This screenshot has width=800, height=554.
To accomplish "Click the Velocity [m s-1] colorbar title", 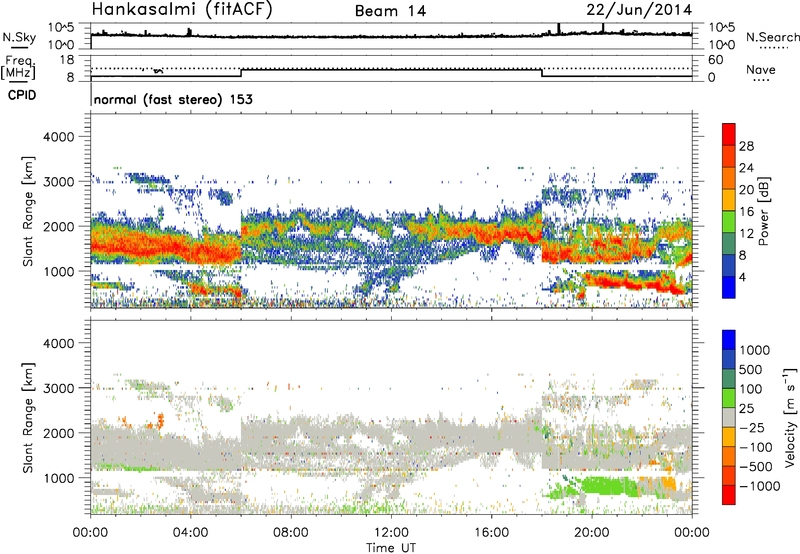I will point(791,417).
